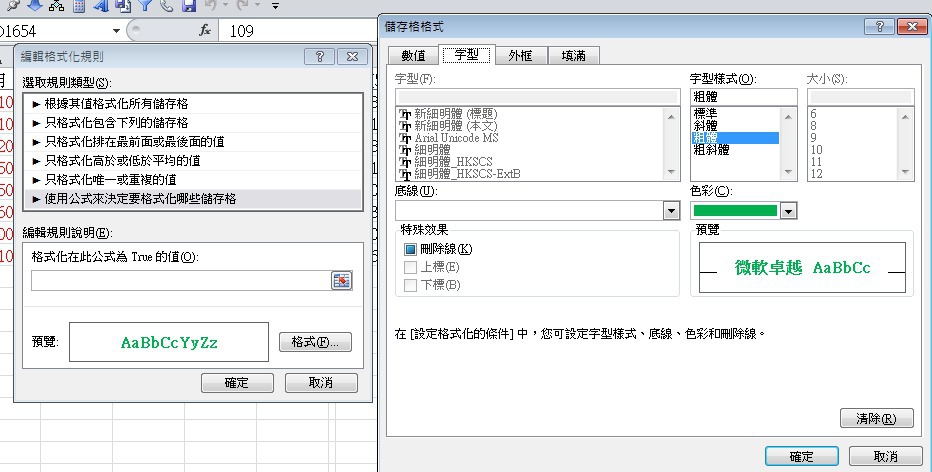This screenshot has height=472, width=932.
Task: Select rule type 只格式化排在最前面或最後面的值
Action: coord(193,141)
